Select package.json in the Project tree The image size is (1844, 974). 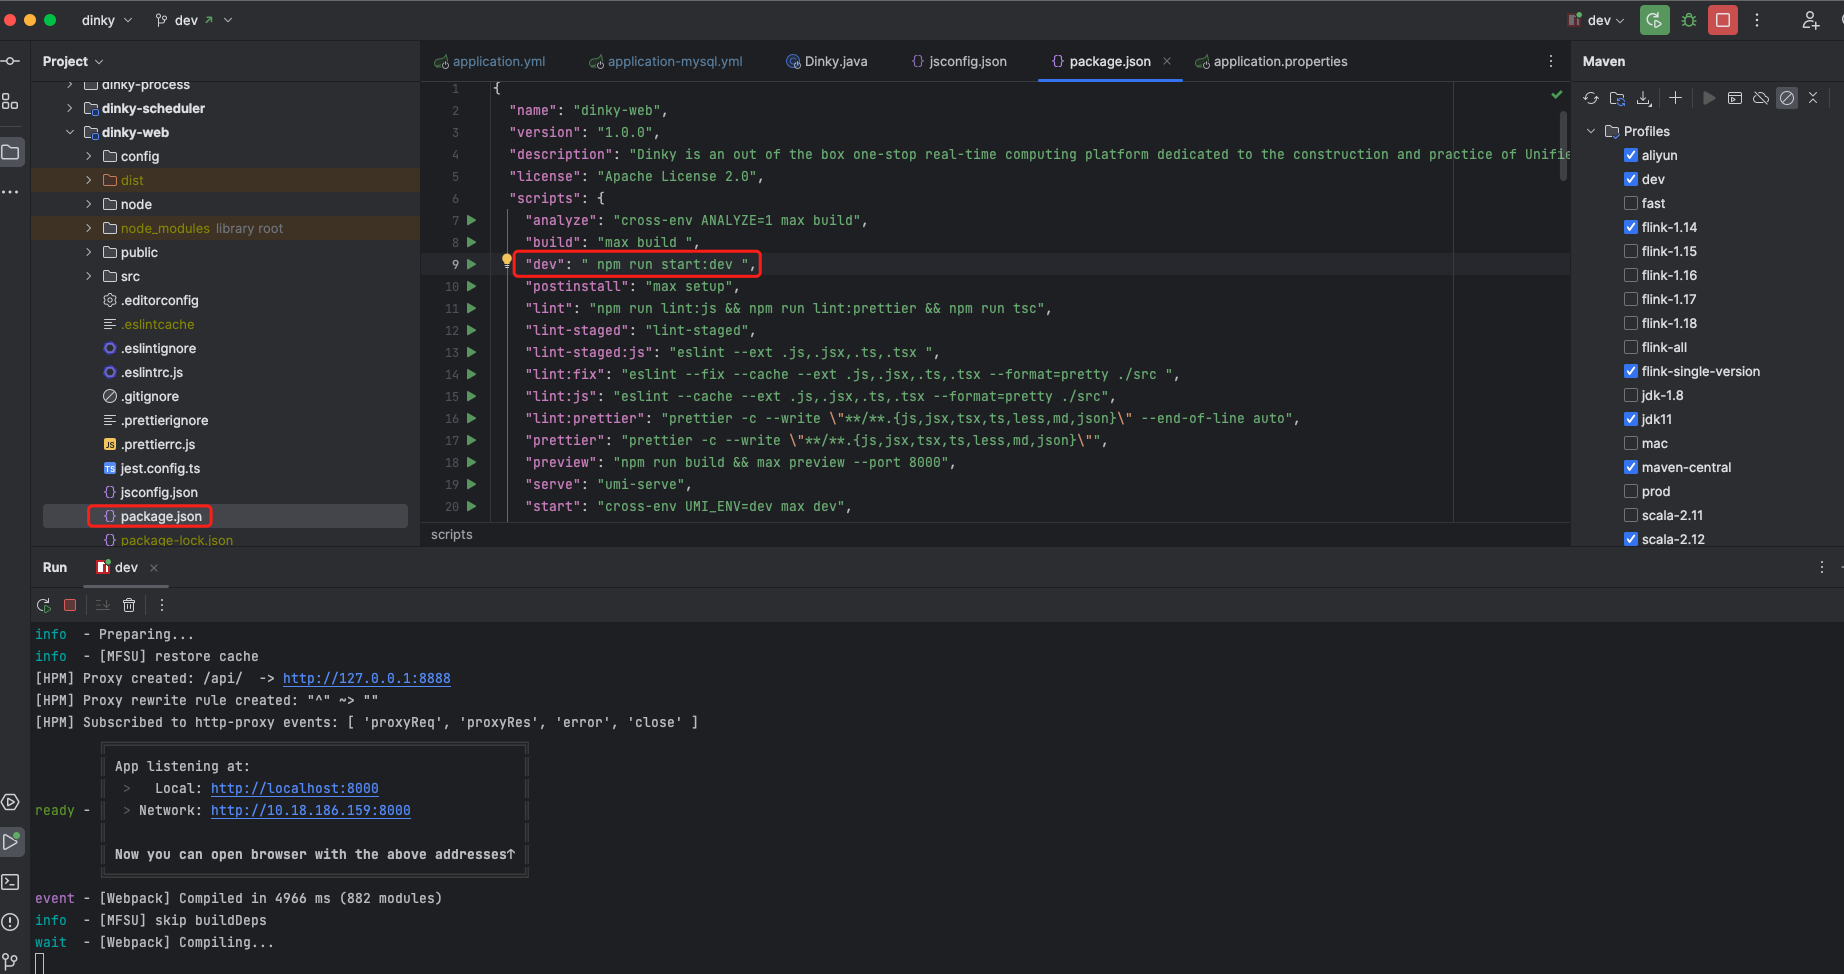pyautogui.click(x=159, y=516)
